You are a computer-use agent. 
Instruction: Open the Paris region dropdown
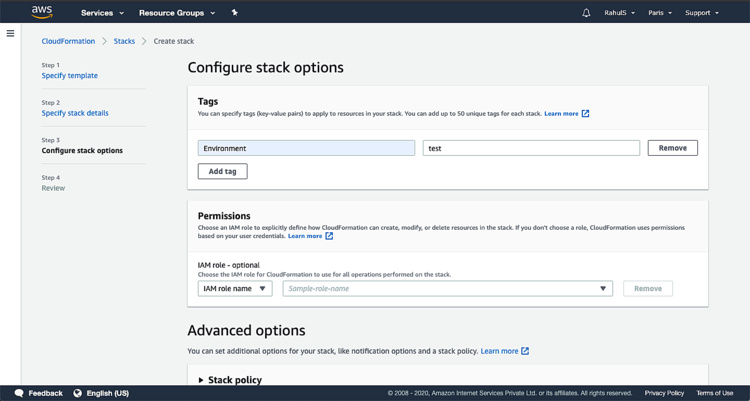click(x=659, y=13)
